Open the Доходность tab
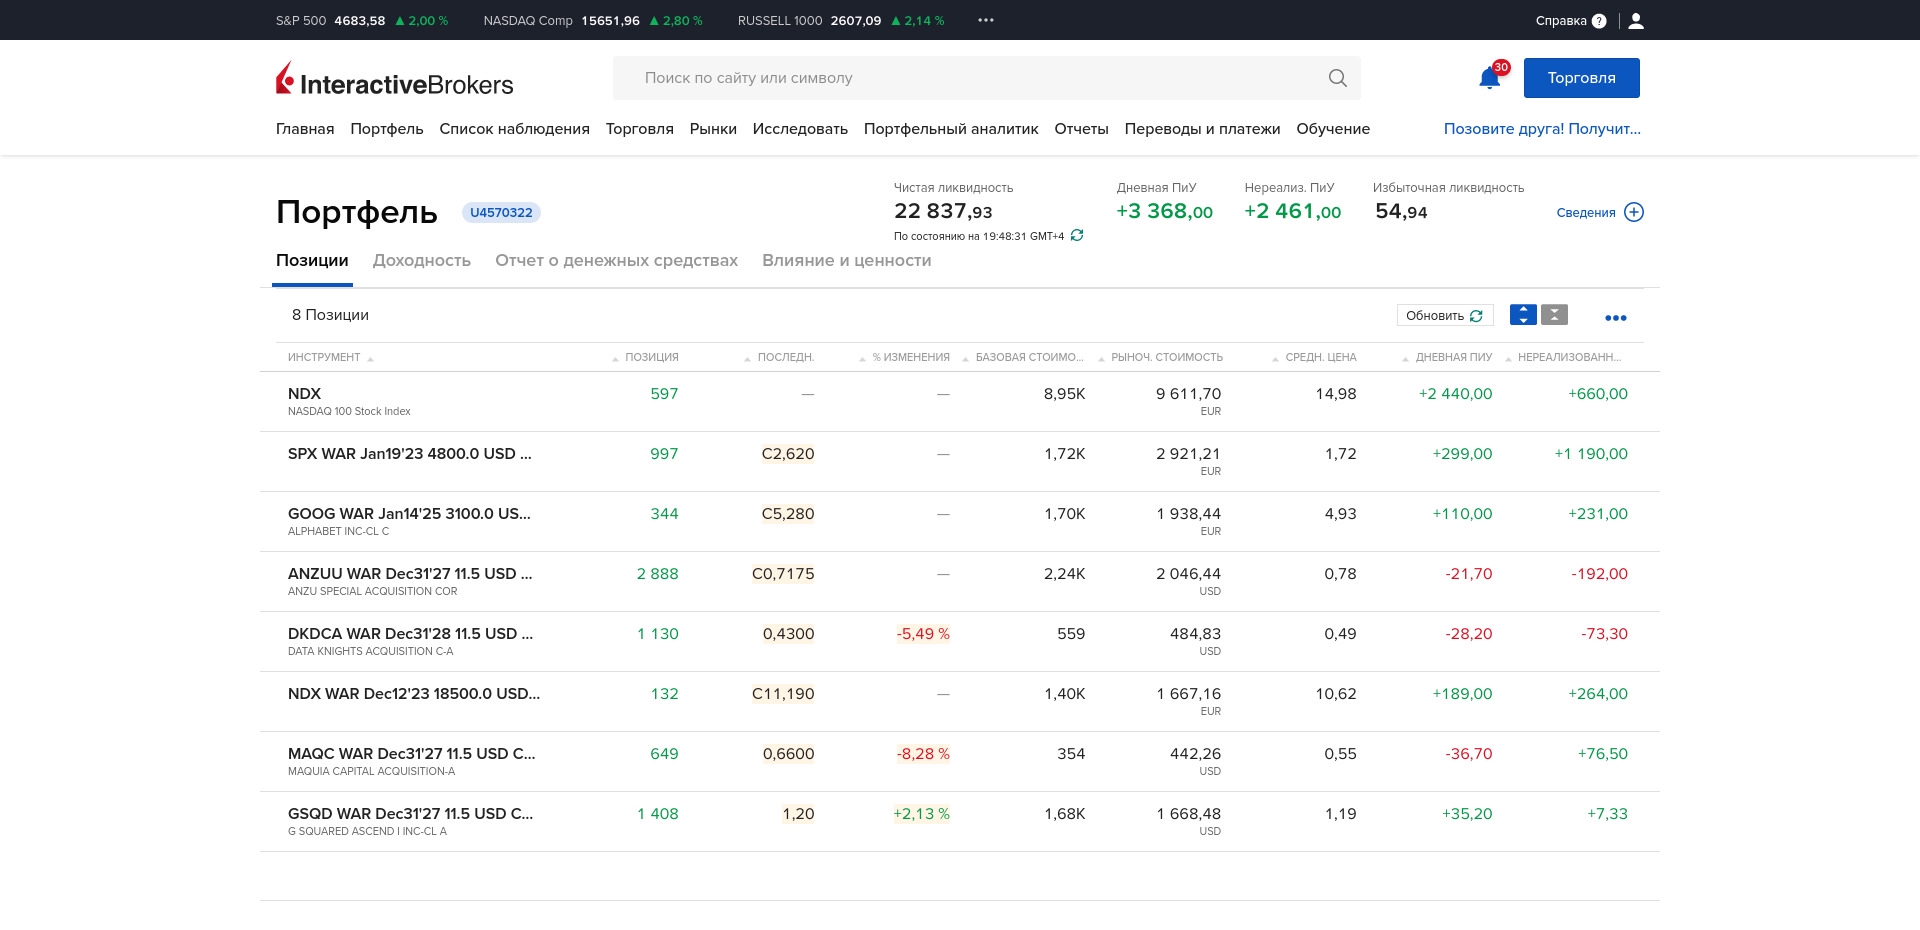The height and width of the screenshot is (930, 1920). (421, 260)
